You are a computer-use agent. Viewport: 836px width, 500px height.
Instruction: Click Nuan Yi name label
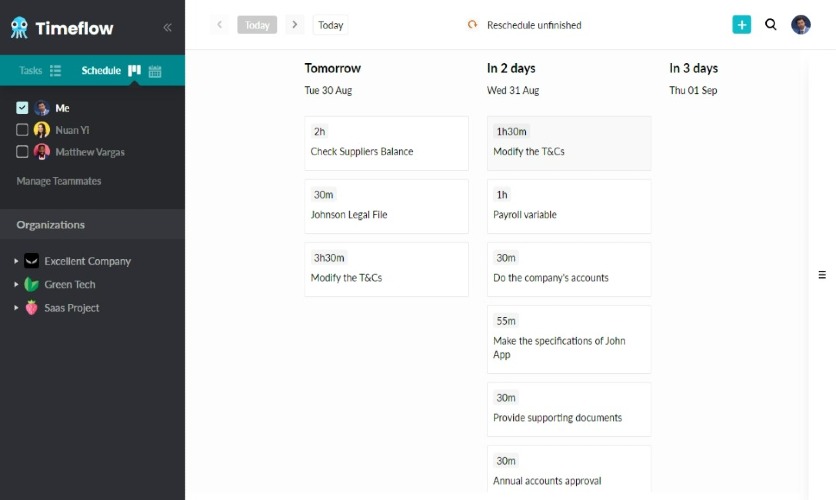pos(72,130)
